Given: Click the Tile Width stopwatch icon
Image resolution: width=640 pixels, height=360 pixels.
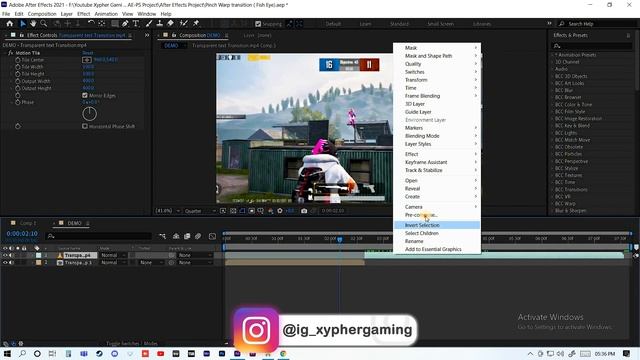Looking at the screenshot, I should coord(18,67).
